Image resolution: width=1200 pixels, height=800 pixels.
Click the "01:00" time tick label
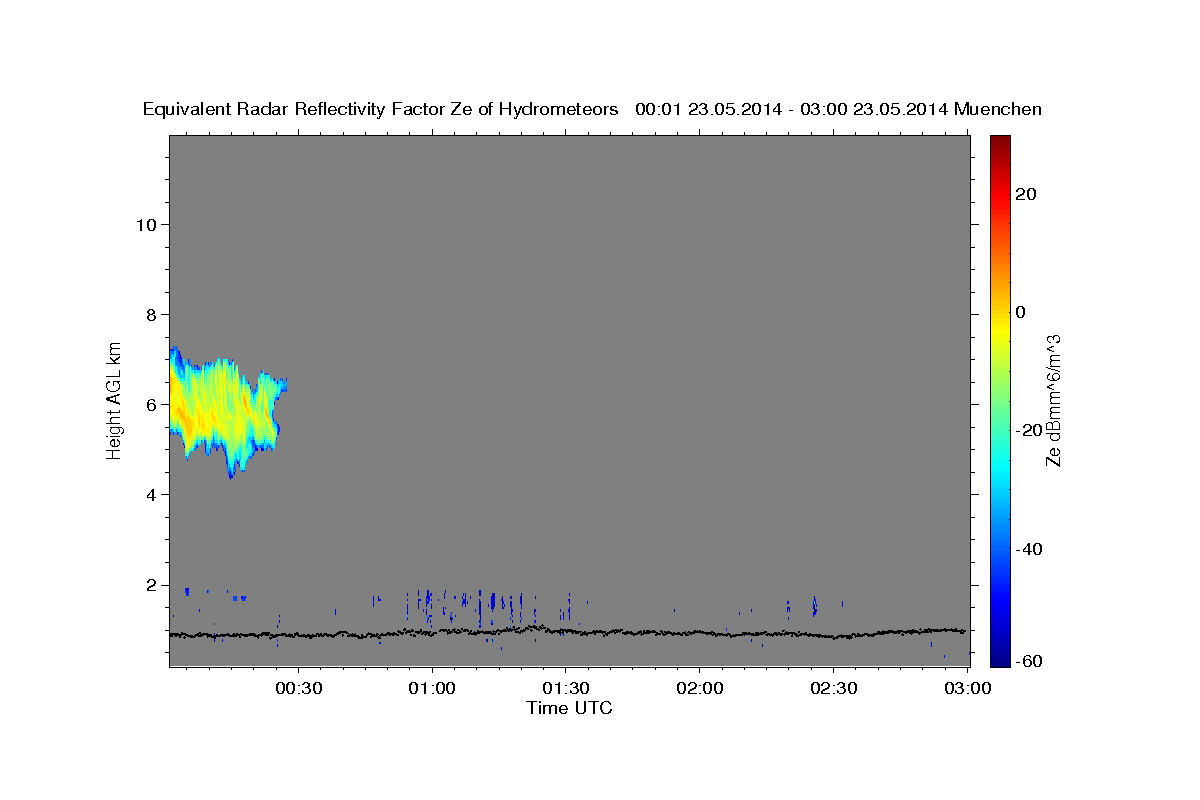pyautogui.click(x=432, y=689)
